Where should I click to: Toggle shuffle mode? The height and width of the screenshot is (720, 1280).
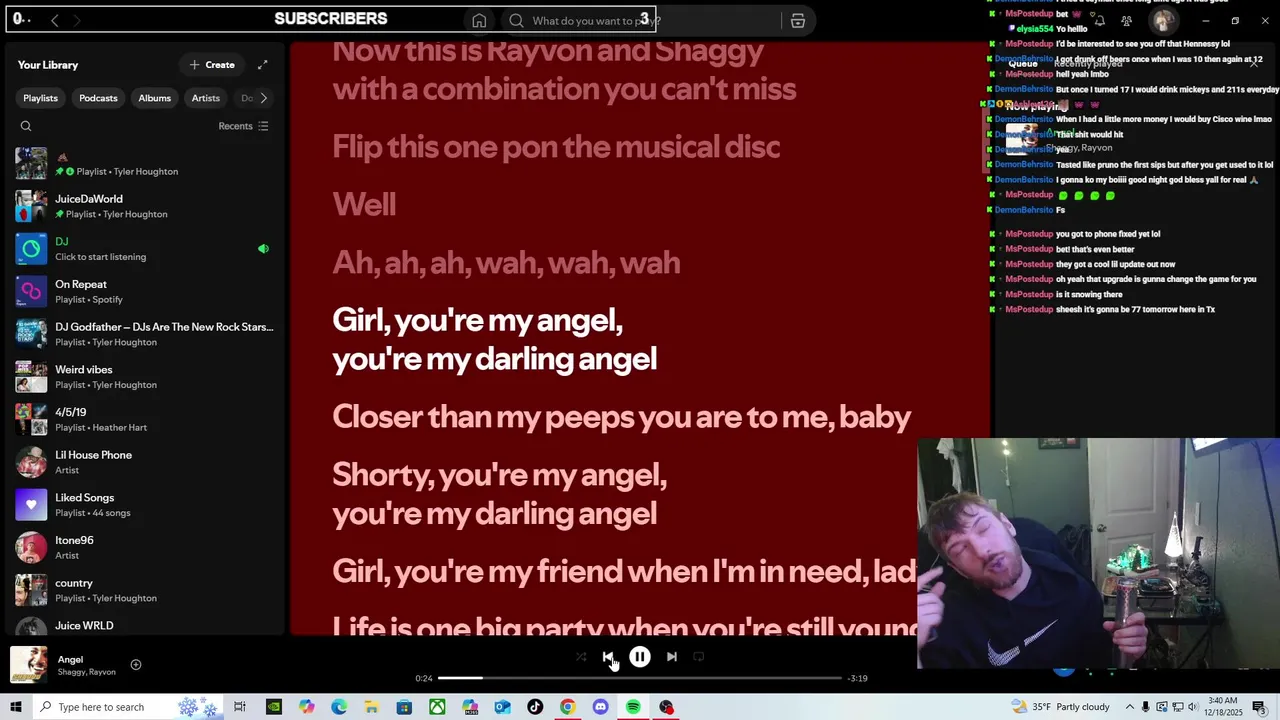point(581,657)
